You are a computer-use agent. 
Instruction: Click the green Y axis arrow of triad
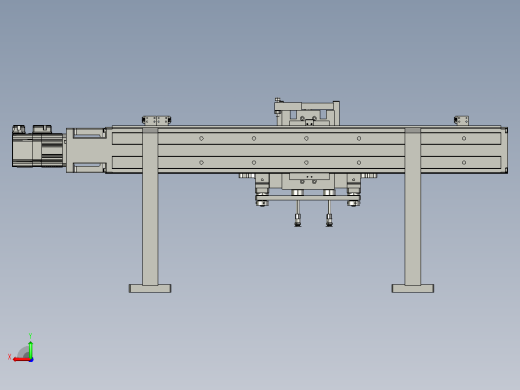point(30,349)
